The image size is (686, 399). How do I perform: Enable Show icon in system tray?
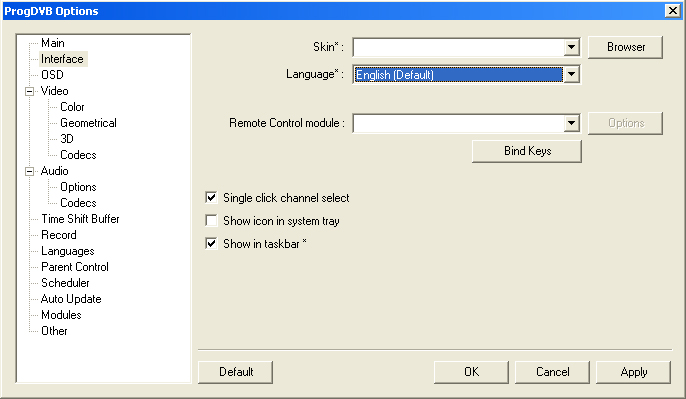click(x=211, y=220)
